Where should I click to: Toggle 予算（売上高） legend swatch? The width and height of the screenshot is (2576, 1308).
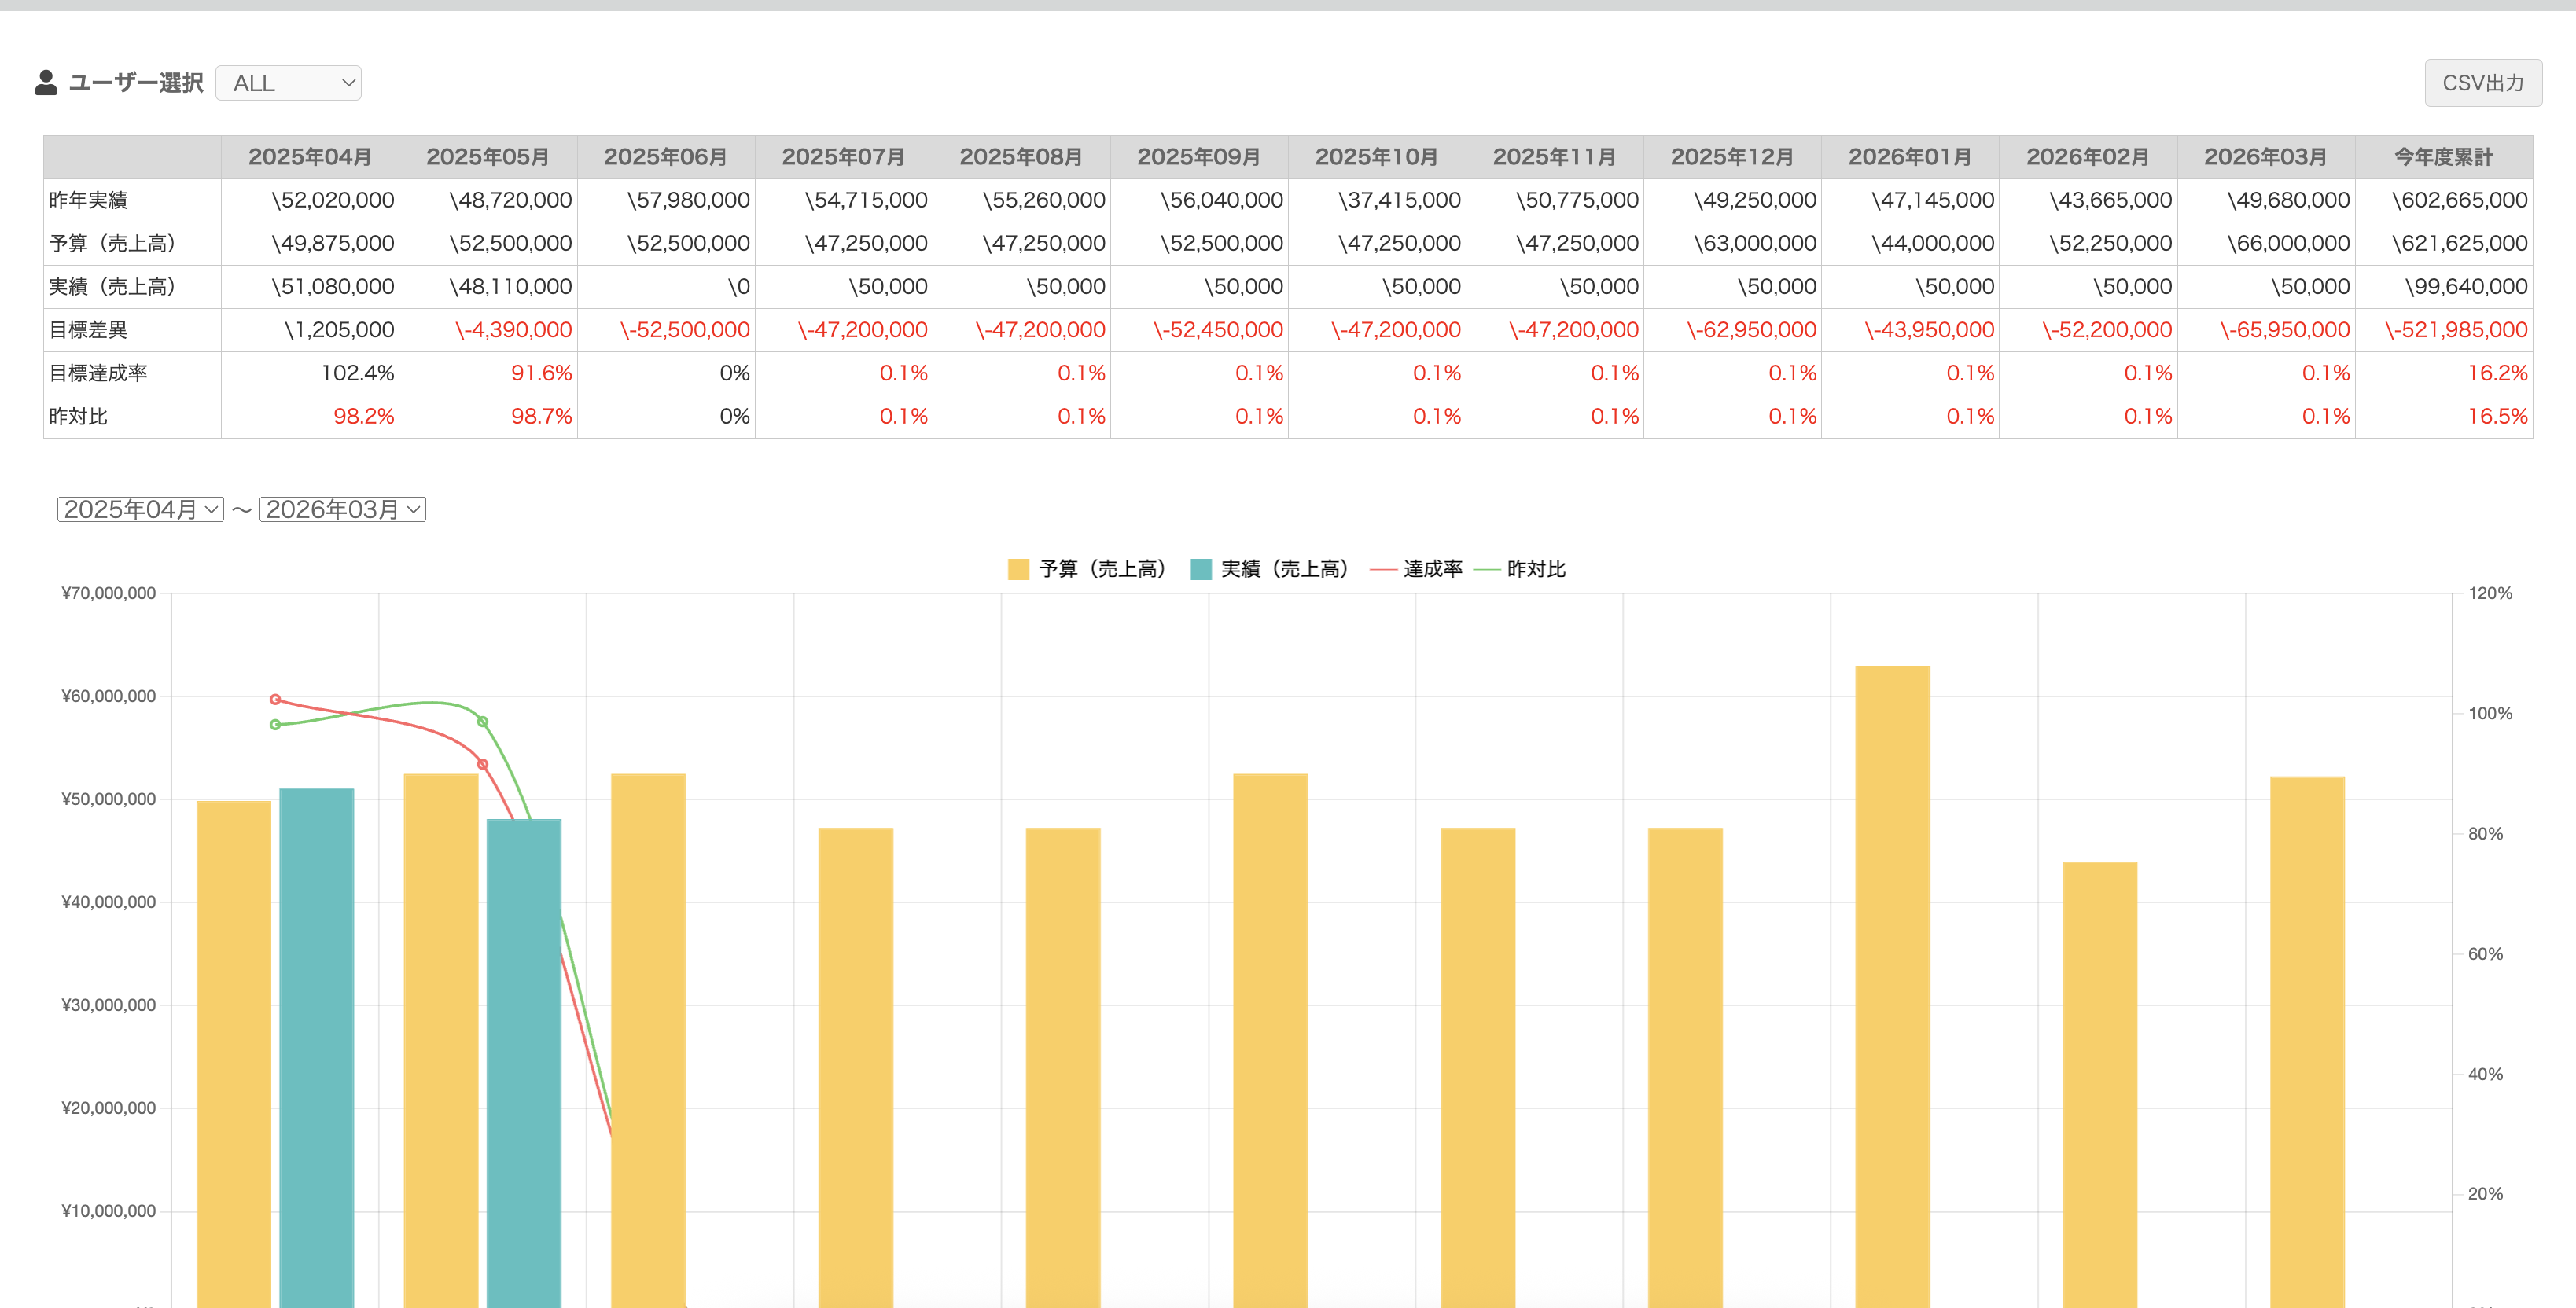1018,569
